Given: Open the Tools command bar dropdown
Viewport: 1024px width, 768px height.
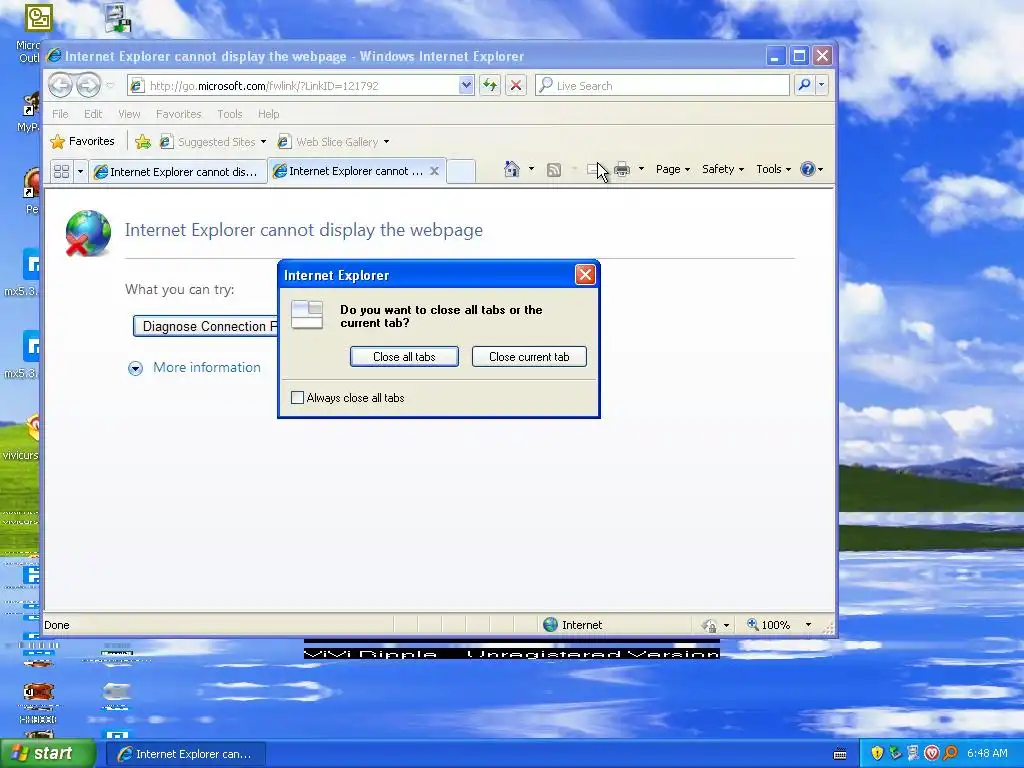Looking at the screenshot, I should [774, 169].
